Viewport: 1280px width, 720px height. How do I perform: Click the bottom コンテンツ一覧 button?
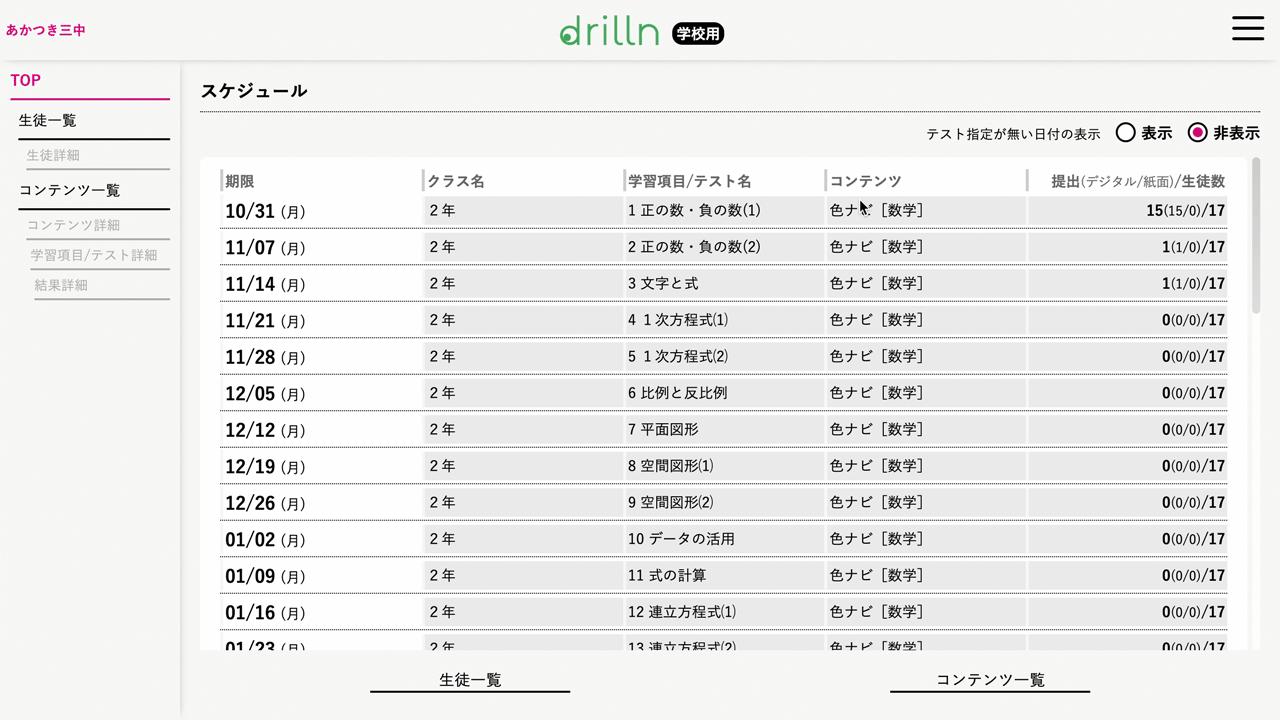990,680
